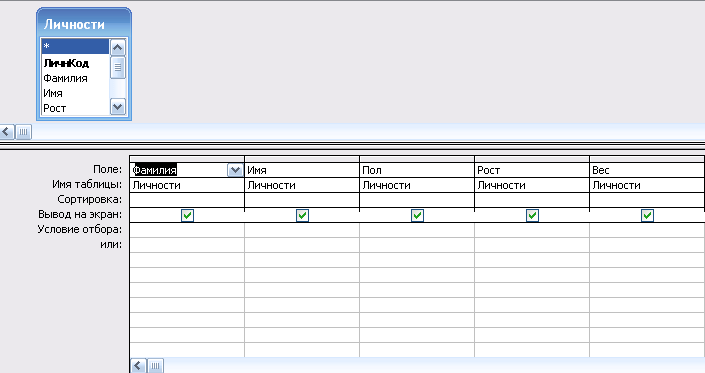Click left arrow of upper pane scrollbar
Viewport: 705px width, 373px height.
(x=7, y=132)
